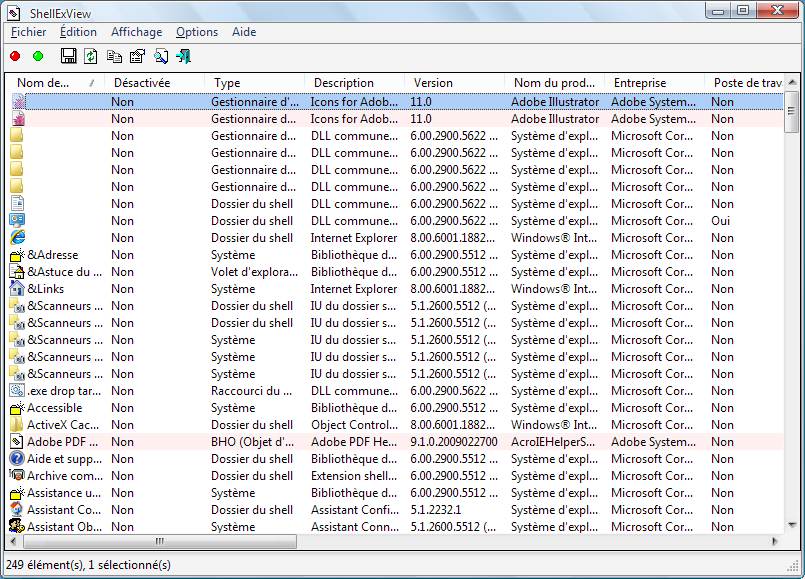Open the Affichage menu
The image size is (805, 579).
point(137,32)
